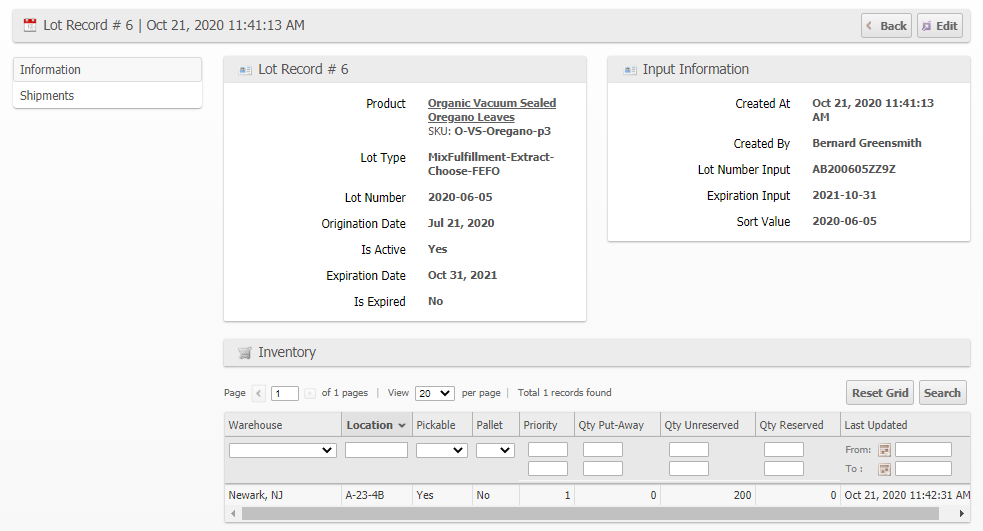Open the To date calendar picker icon
This screenshot has width=983, height=531.
click(x=884, y=469)
